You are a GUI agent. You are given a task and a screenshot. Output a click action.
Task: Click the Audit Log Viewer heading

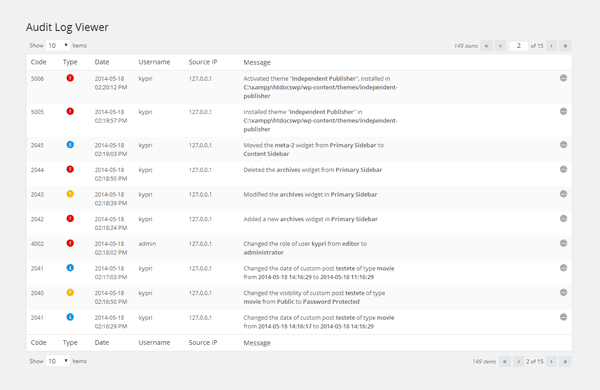[x=67, y=27]
